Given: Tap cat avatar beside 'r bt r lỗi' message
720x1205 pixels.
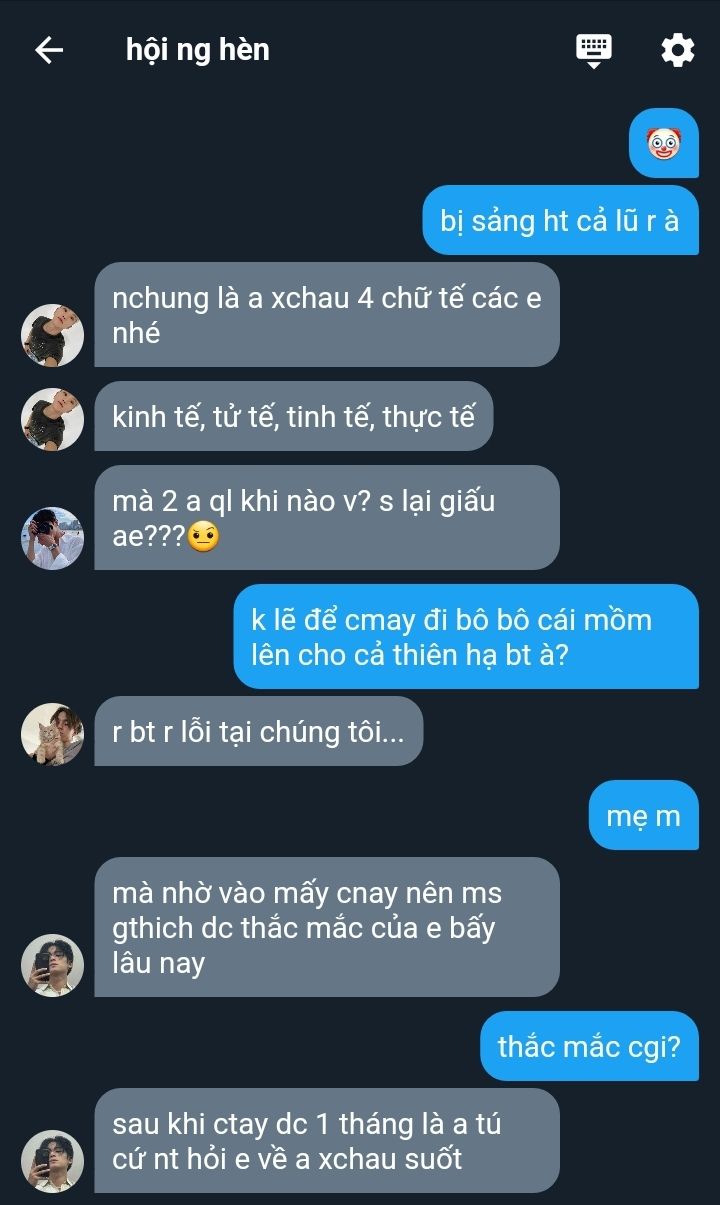Looking at the screenshot, I should pos(52,734).
